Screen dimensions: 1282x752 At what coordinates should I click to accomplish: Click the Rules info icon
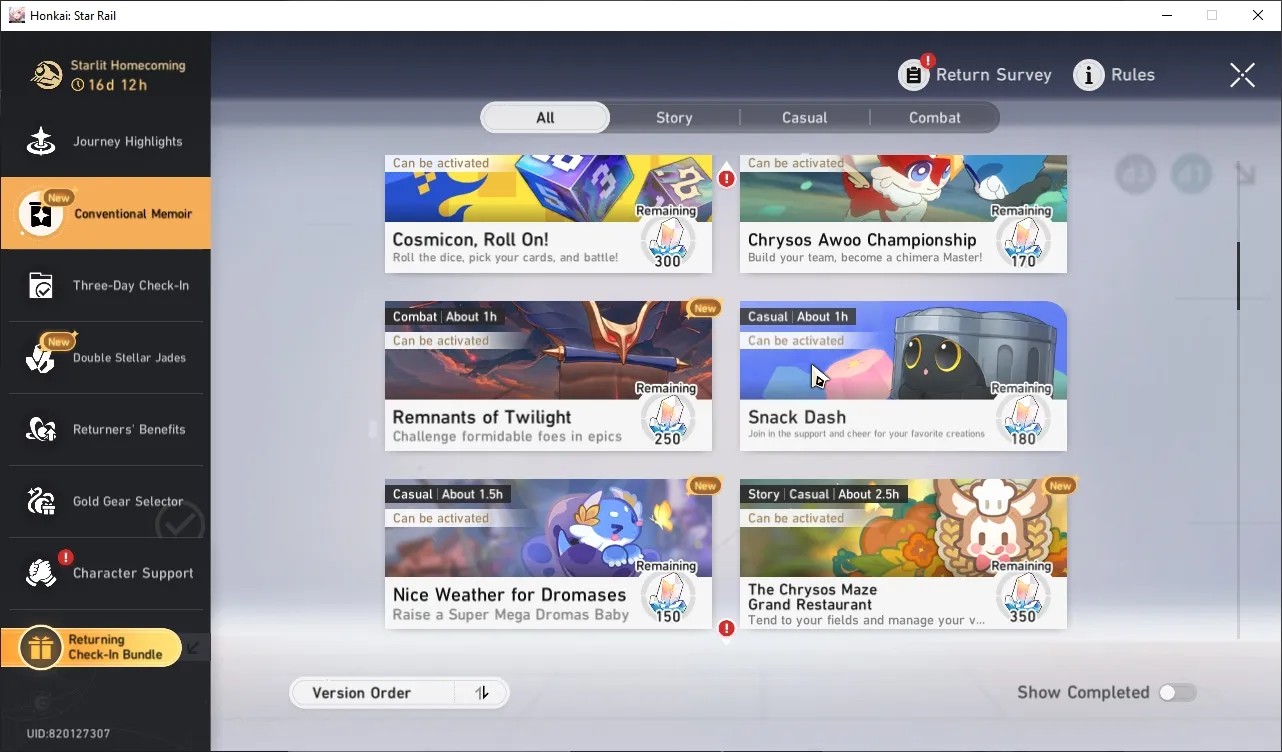(x=1089, y=75)
